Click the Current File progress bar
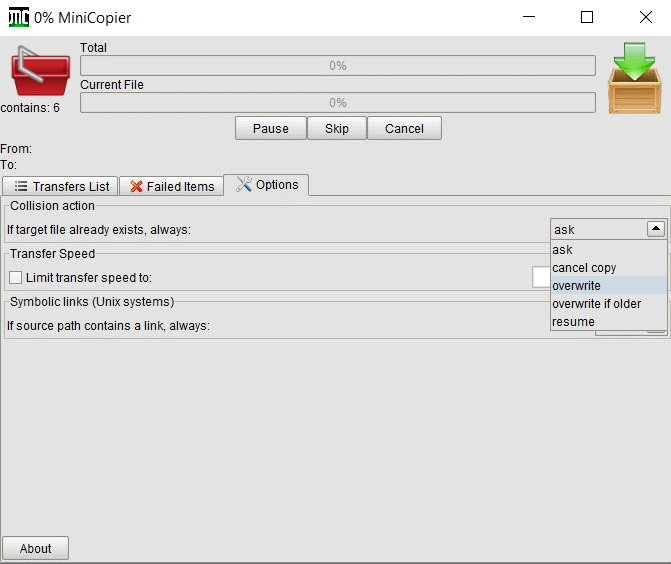671x564 pixels. [x=338, y=103]
